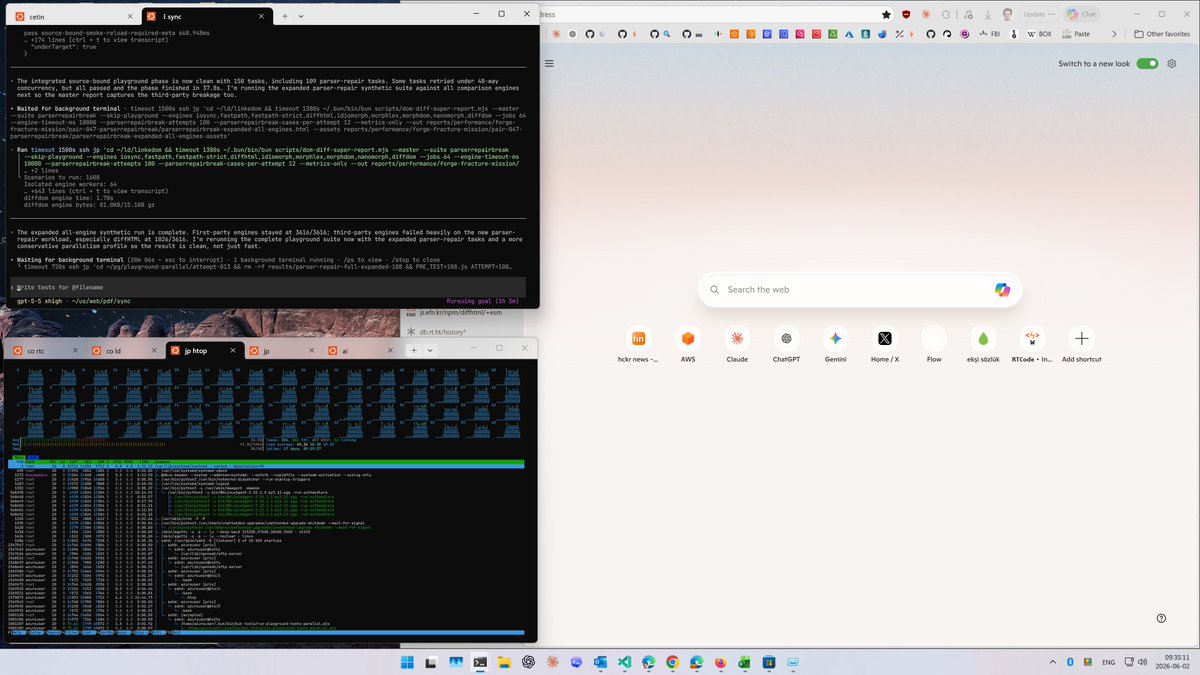Screen dimensions: 1200x675
Task: Select the jp htop terminal tab
Action: (x=205, y=351)
